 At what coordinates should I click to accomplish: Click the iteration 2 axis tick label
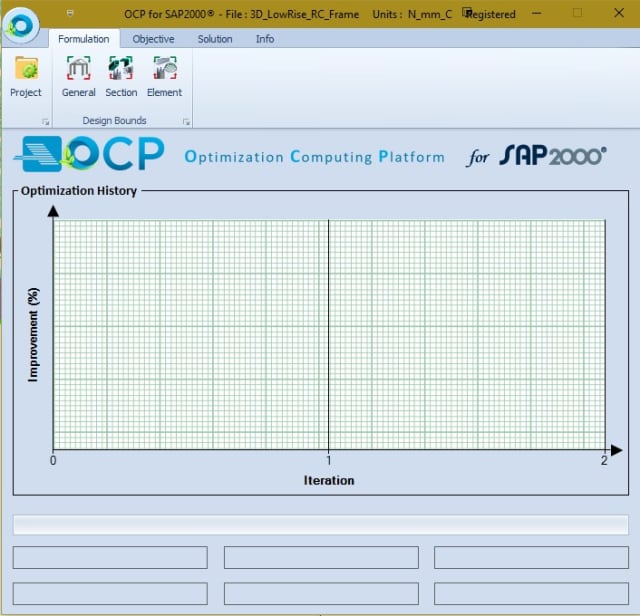point(604,460)
